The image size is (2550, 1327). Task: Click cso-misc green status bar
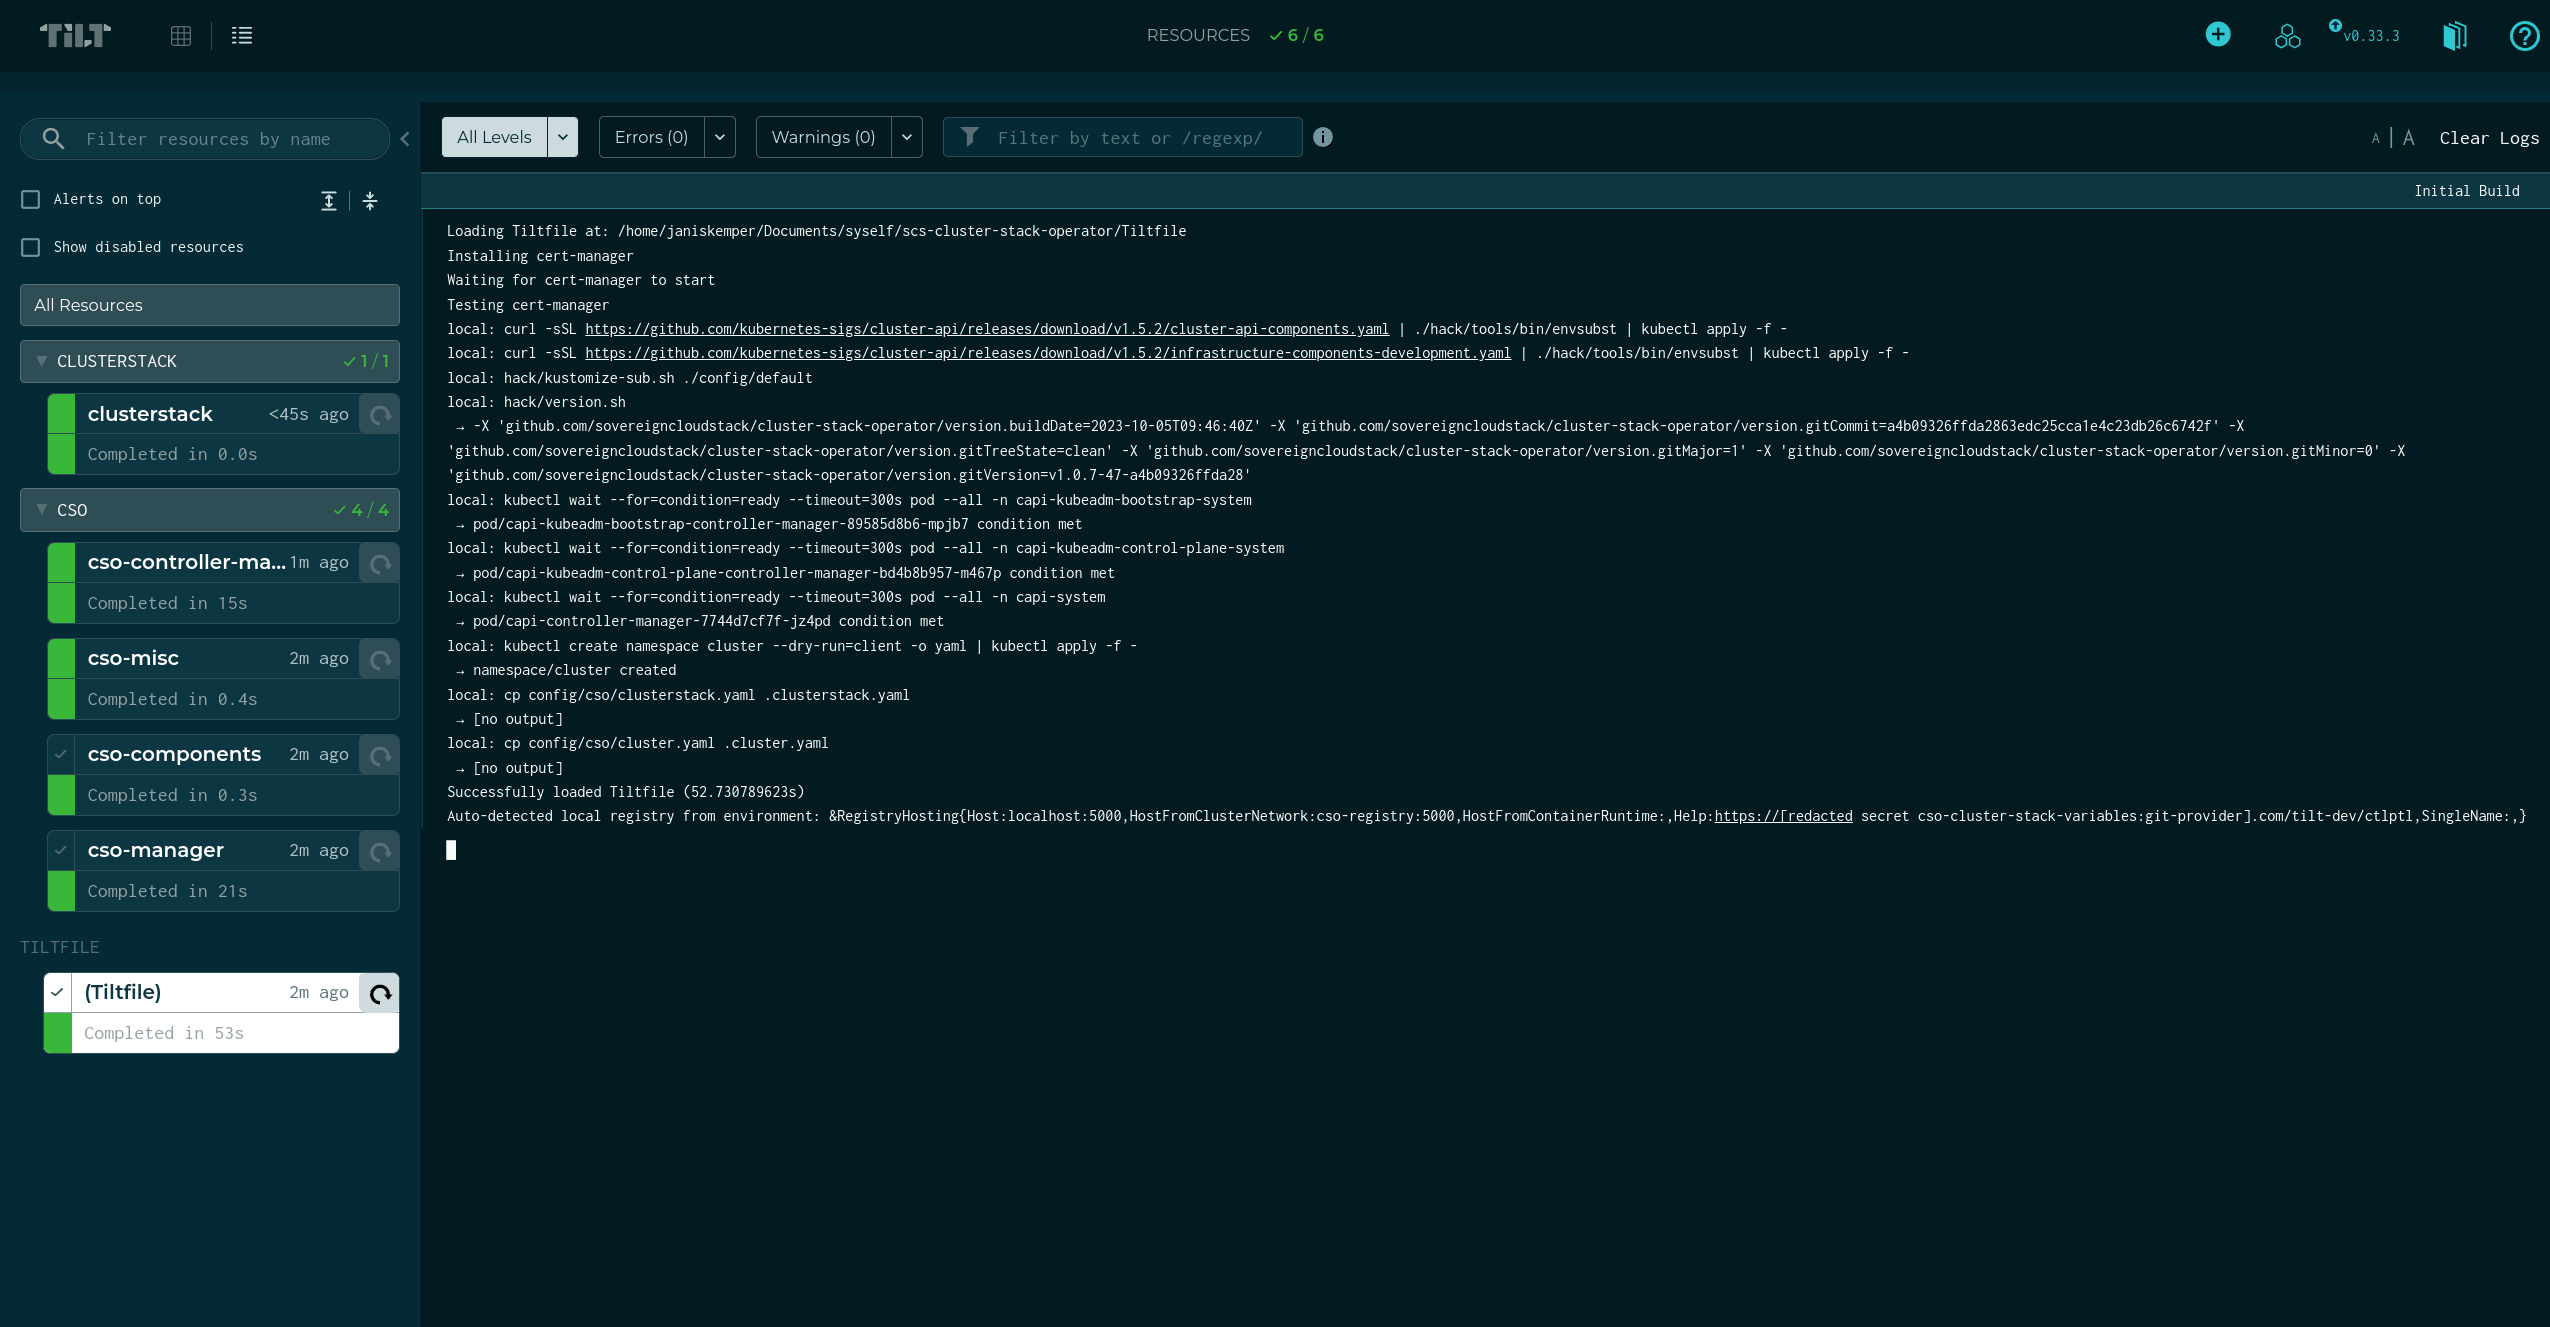click(x=61, y=679)
